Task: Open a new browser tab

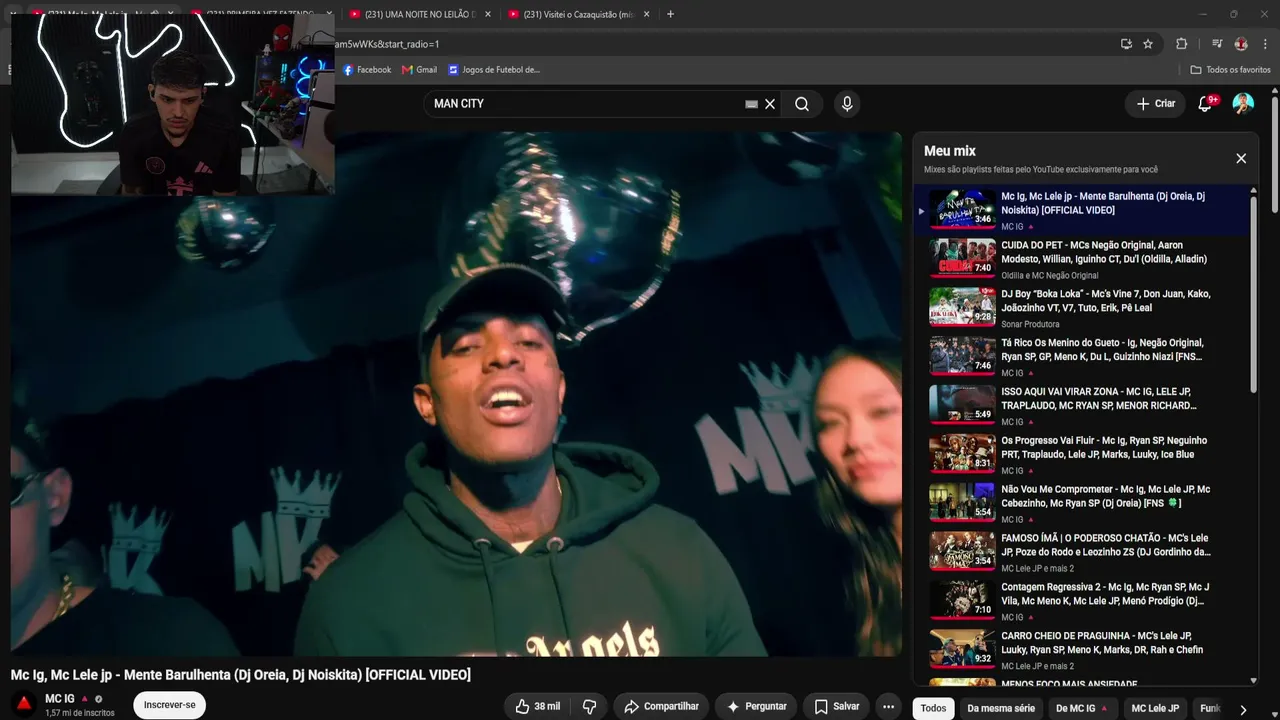Action: coord(670,14)
